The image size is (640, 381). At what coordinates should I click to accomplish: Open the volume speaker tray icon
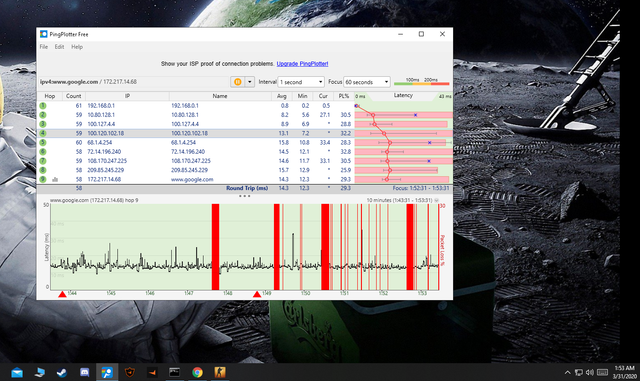[589, 372]
